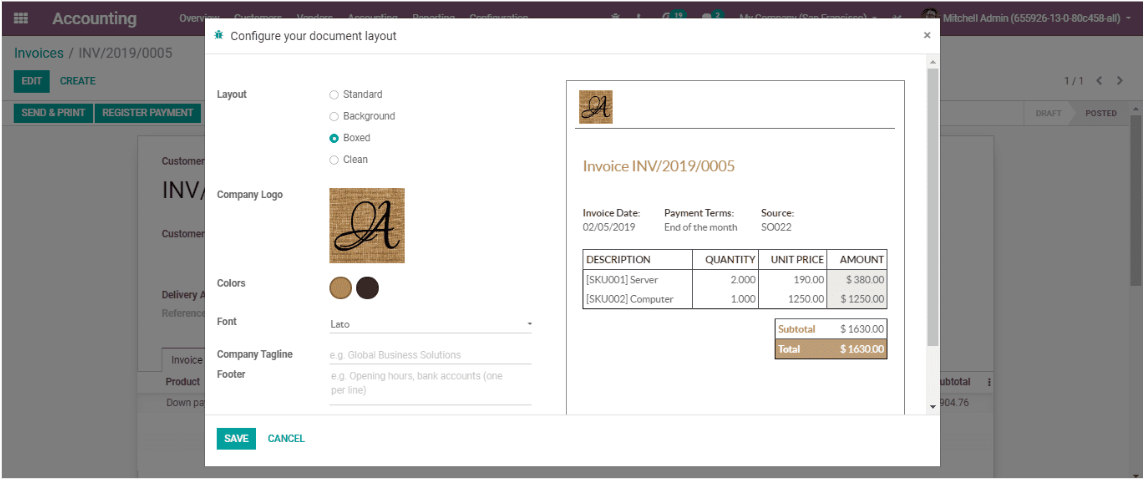Image resolution: width=1143 pixels, height=479 pixels.
Task: Go to Invoices breadcrumb link
Action: tap(39, 53)
